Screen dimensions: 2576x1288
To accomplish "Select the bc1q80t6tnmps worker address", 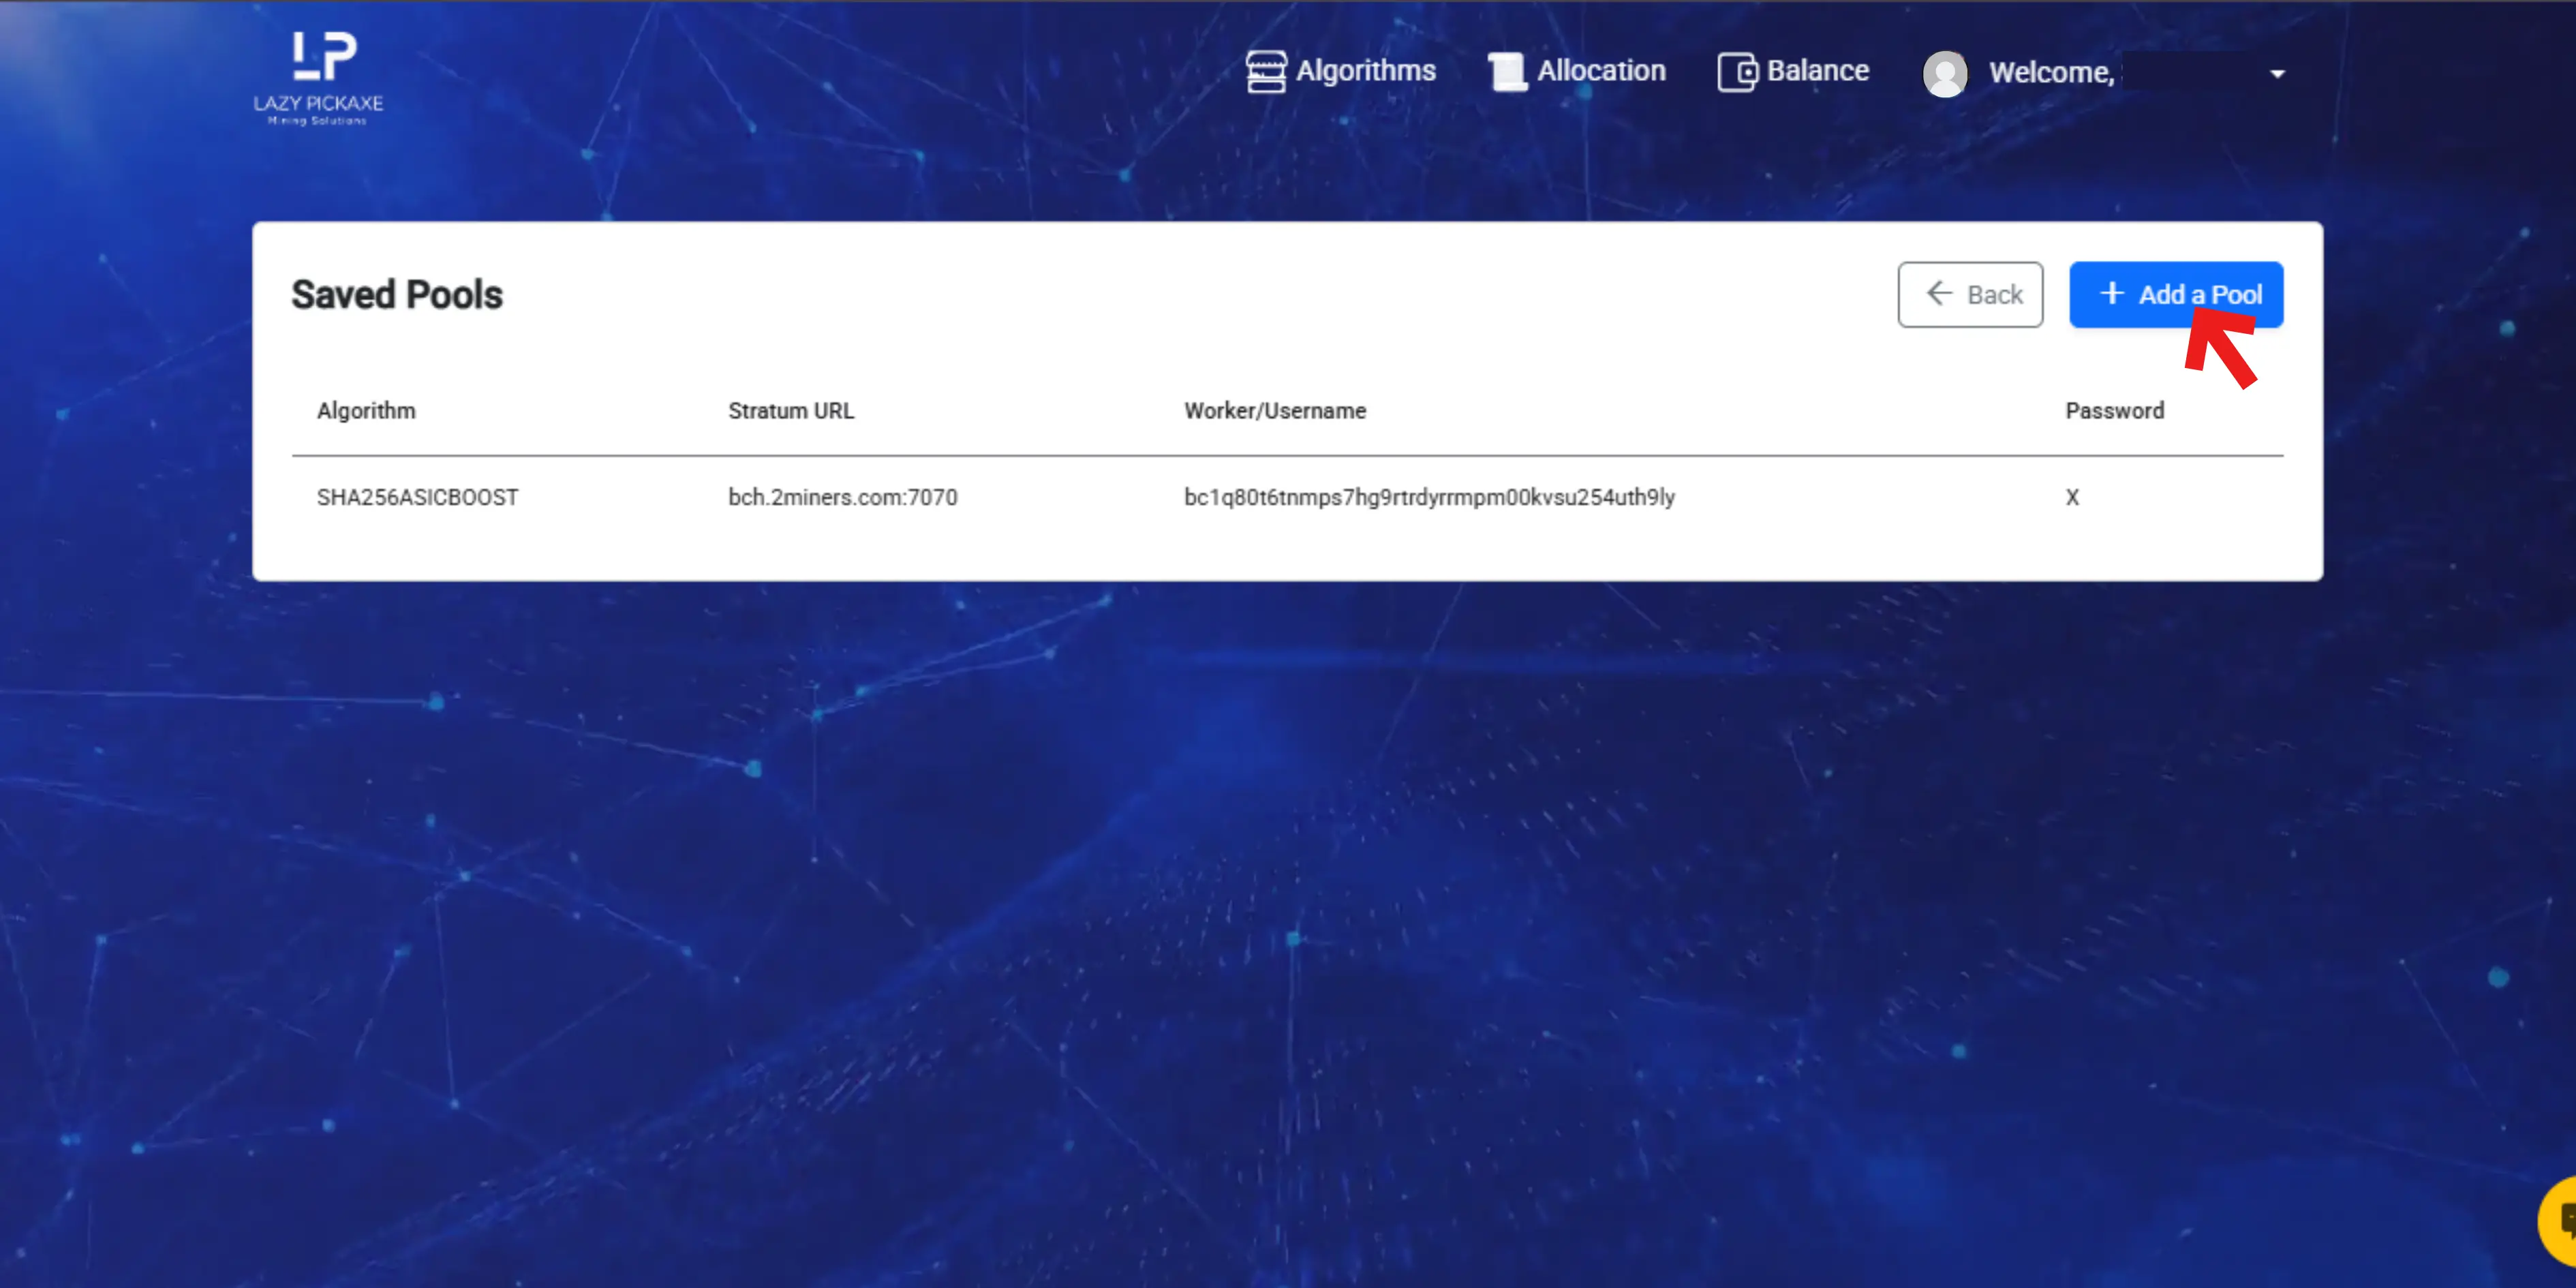I will 1428,497.
